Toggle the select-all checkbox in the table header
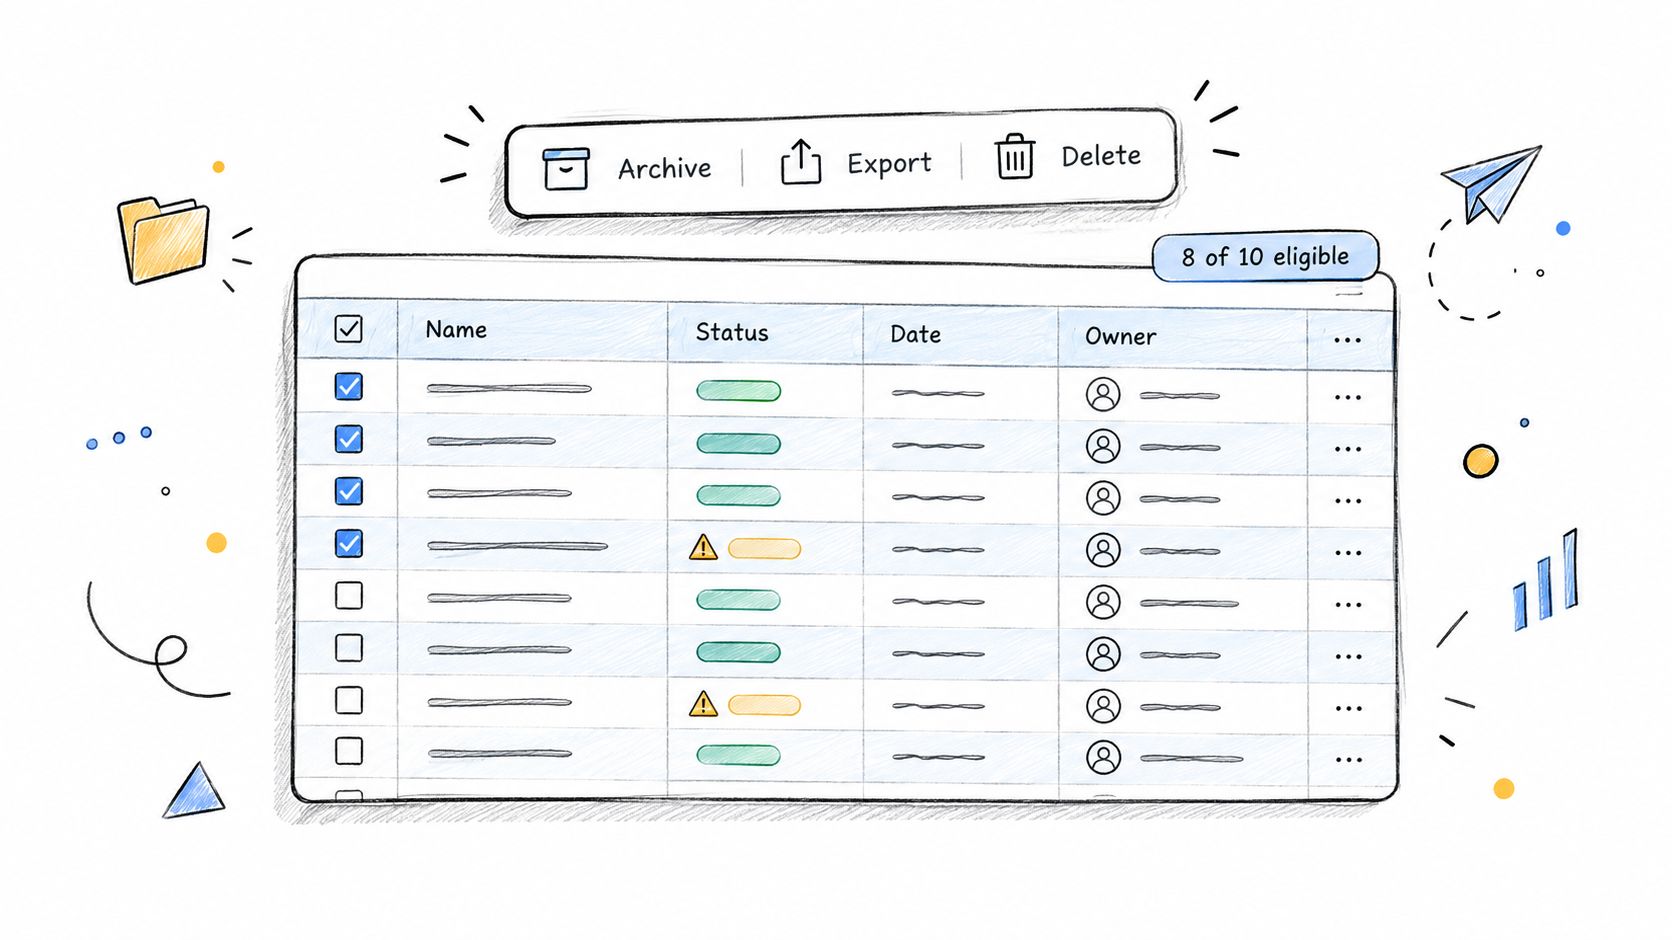The width and height of the screenshot is (1672, 940). point(348,329)
